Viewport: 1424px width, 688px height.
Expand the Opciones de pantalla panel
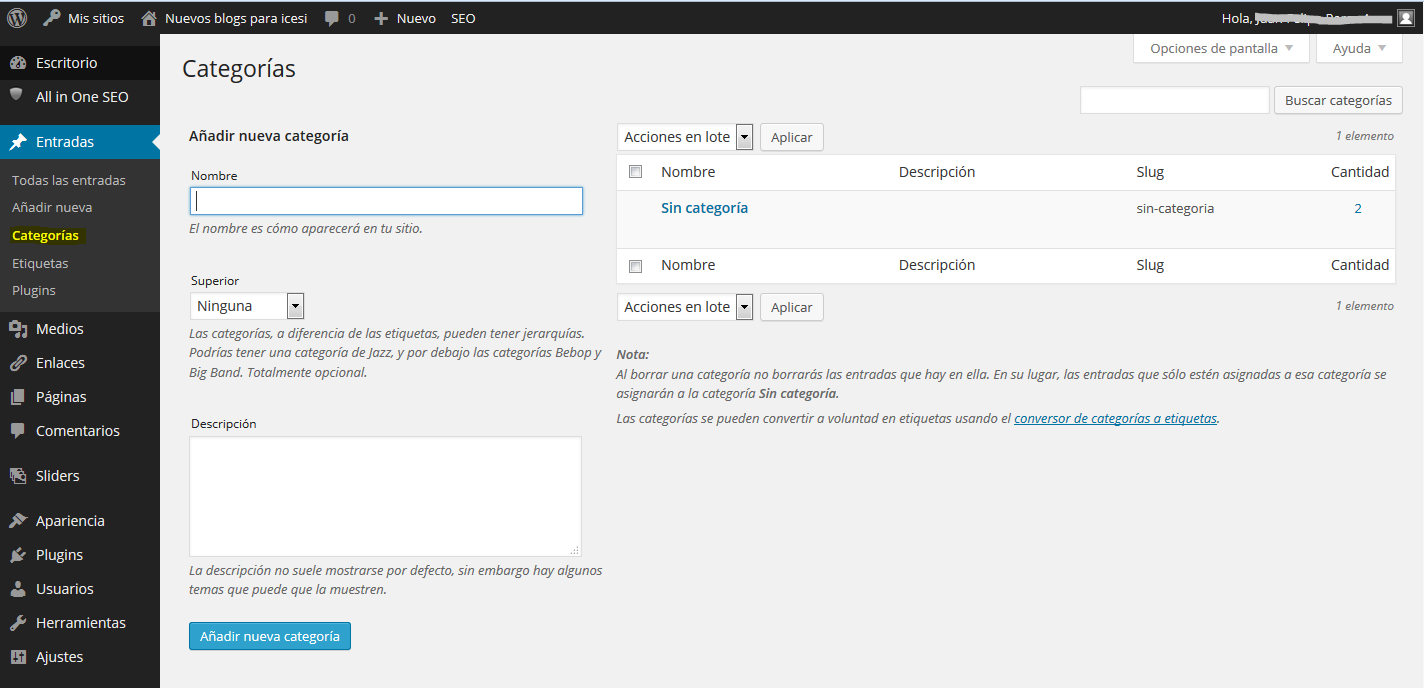tap(1221, 48)
